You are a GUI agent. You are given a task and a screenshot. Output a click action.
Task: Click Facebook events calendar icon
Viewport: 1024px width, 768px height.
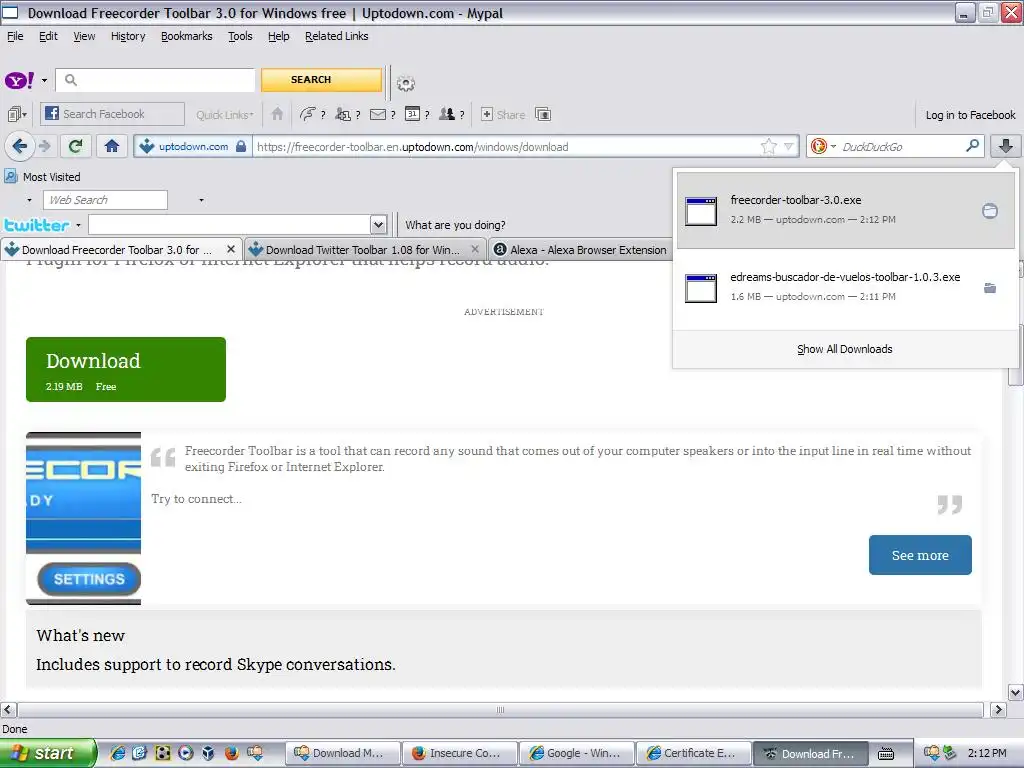click(412, 114)
